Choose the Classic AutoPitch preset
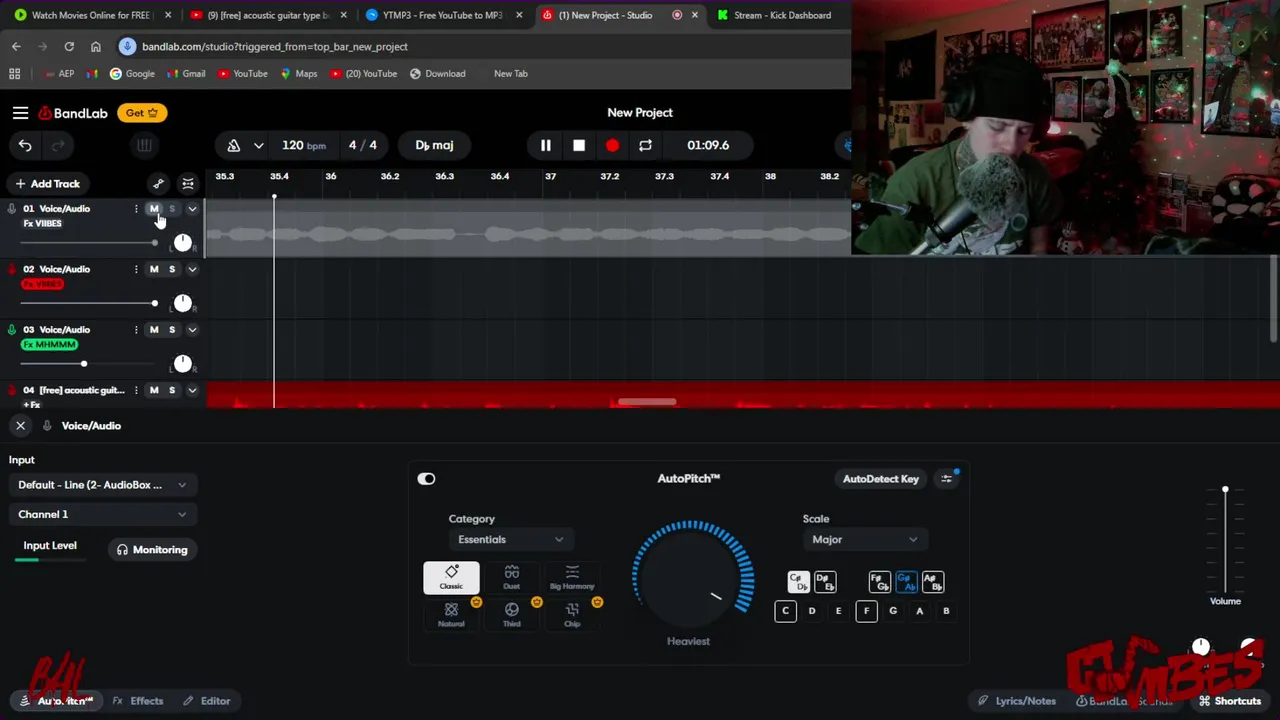Image resolution: width=1280 pixels, height=720 pixels. click(x=451, y=578)
